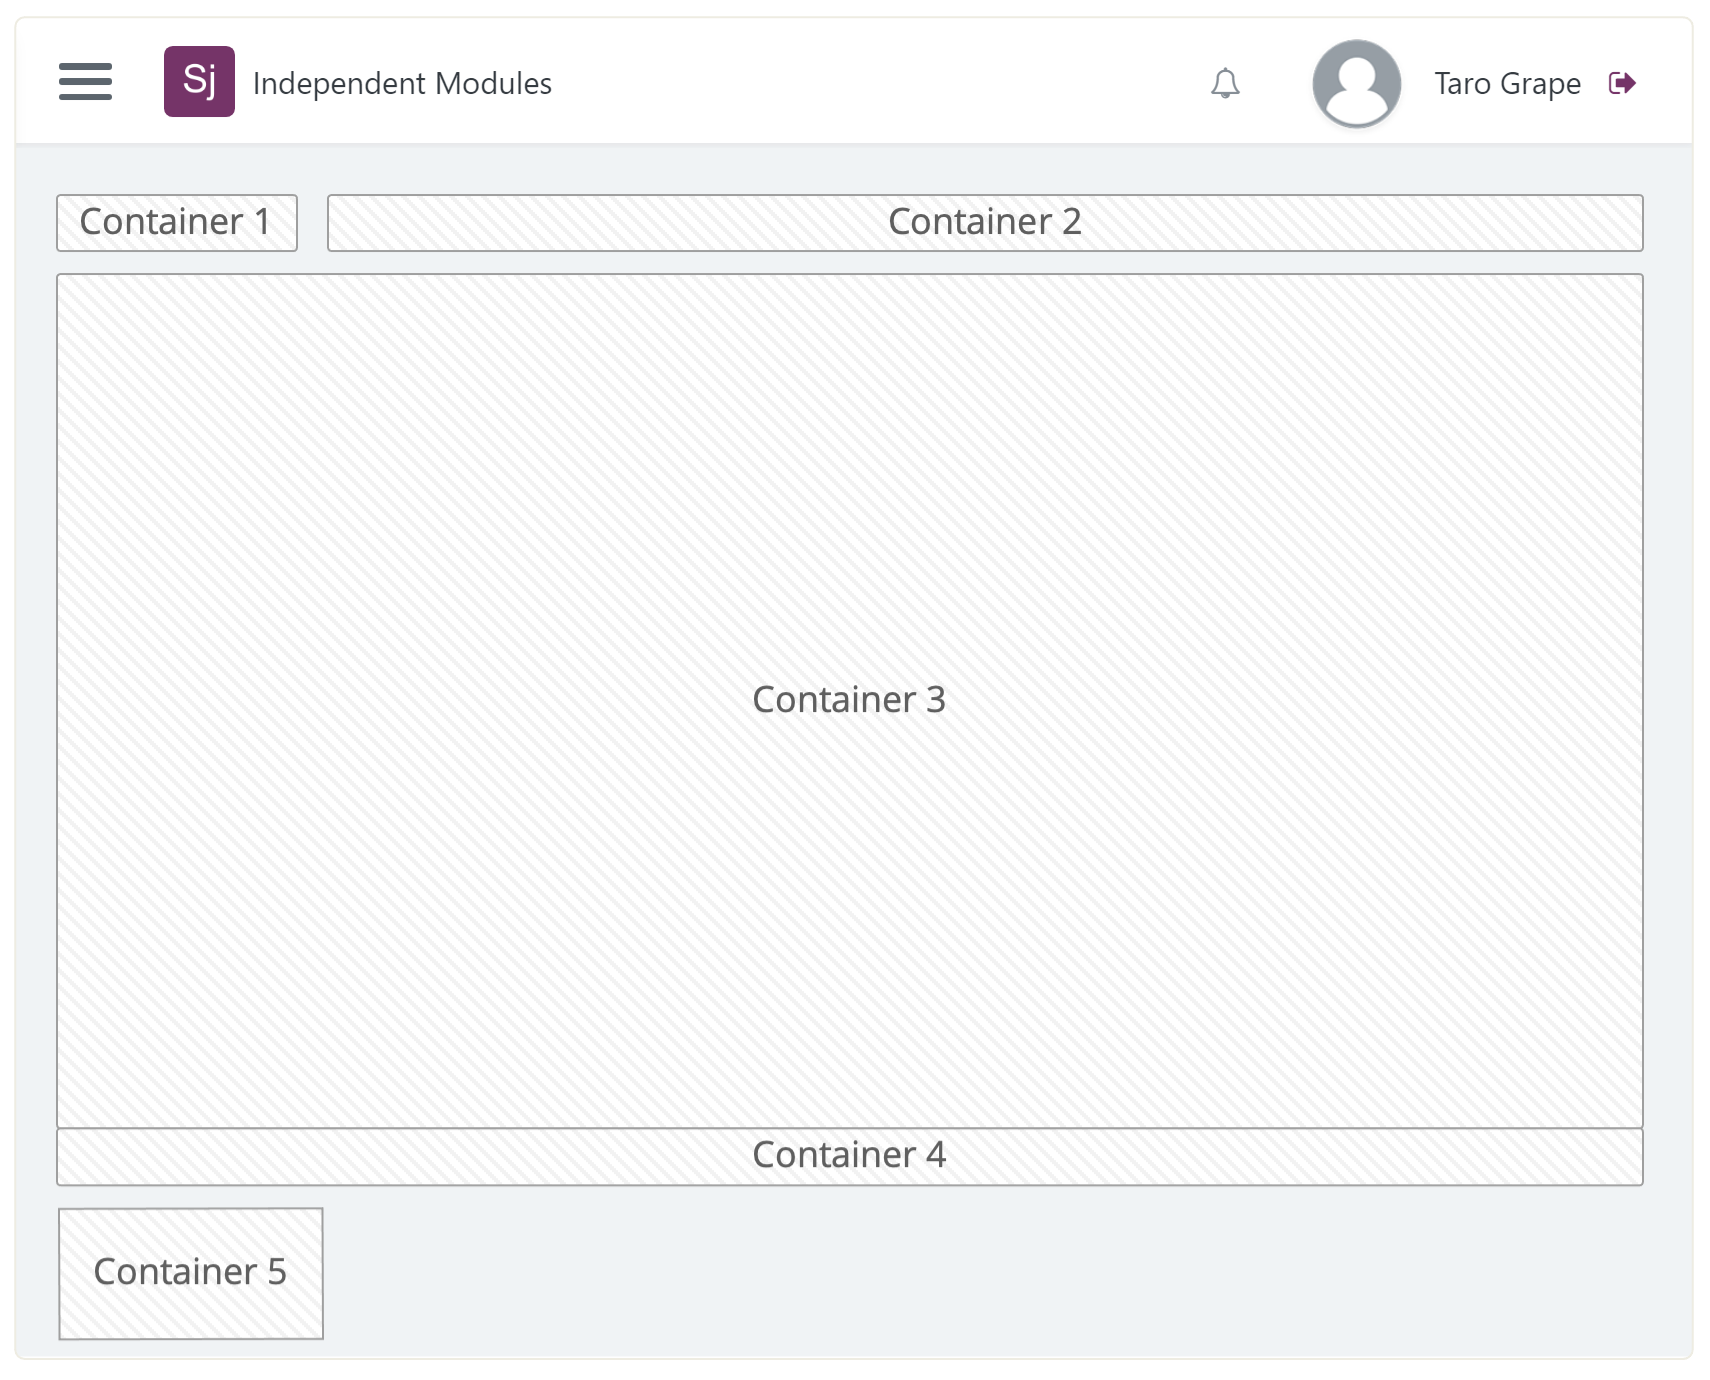Sign out using icon beside Taro Grape

click(x=1622, y=83)
